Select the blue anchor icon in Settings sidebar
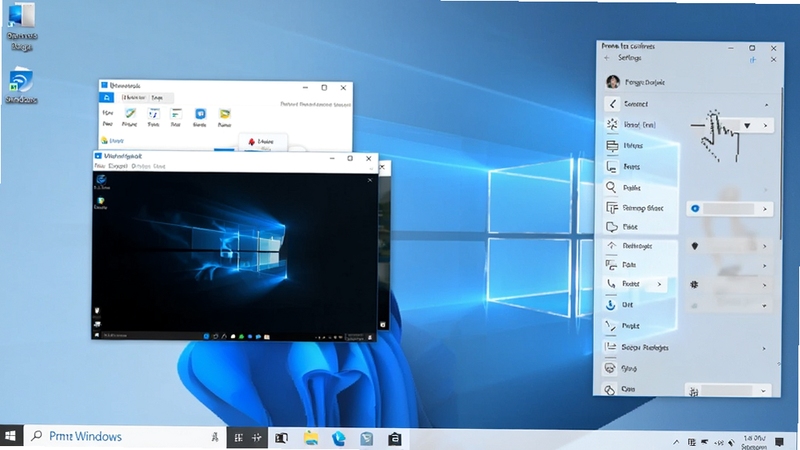 tap(611, 305)
